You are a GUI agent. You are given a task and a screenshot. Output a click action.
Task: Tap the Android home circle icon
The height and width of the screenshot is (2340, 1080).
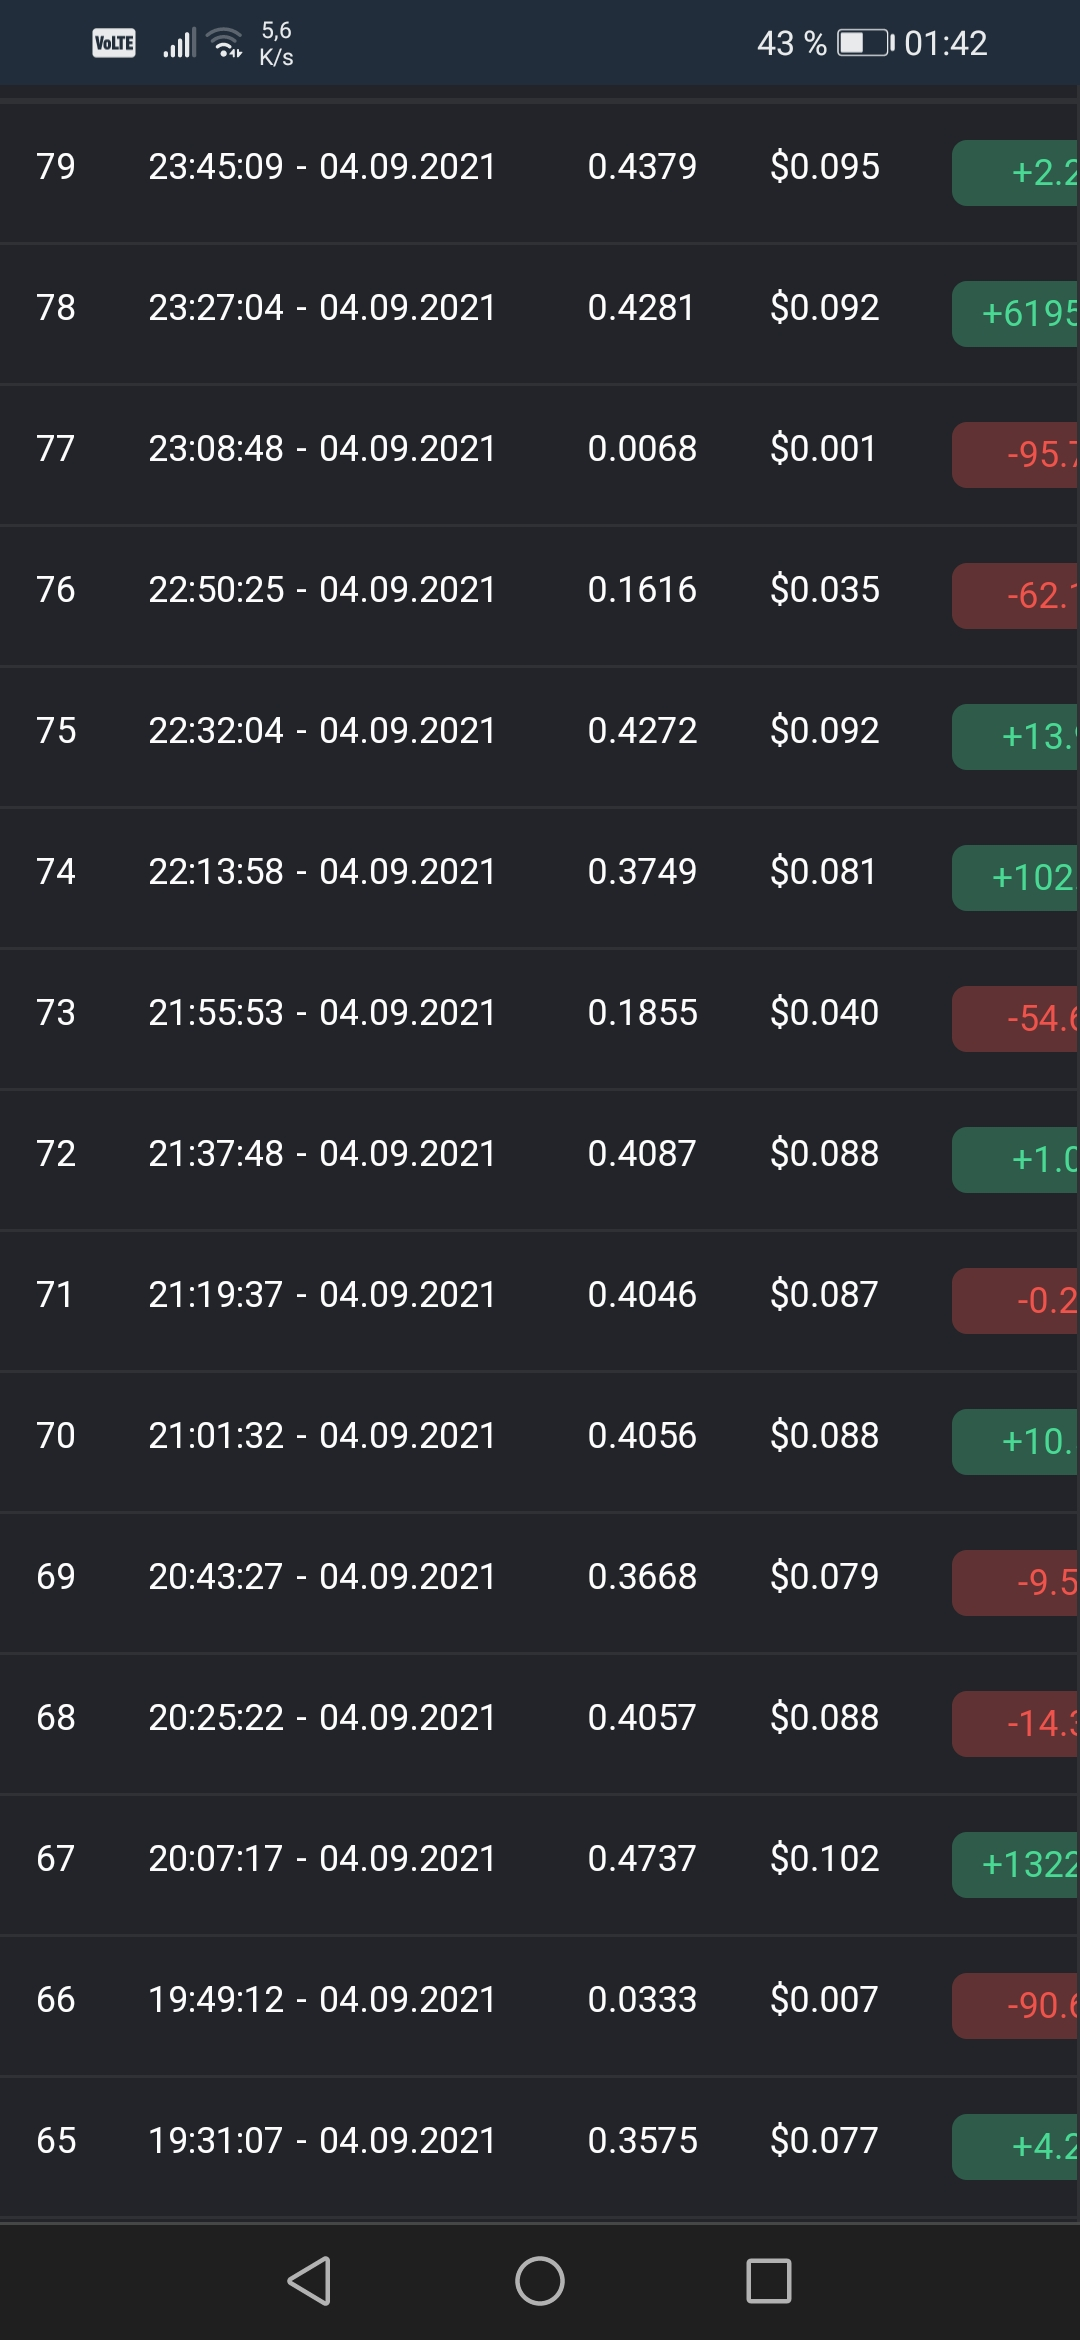pos(540,2281)
